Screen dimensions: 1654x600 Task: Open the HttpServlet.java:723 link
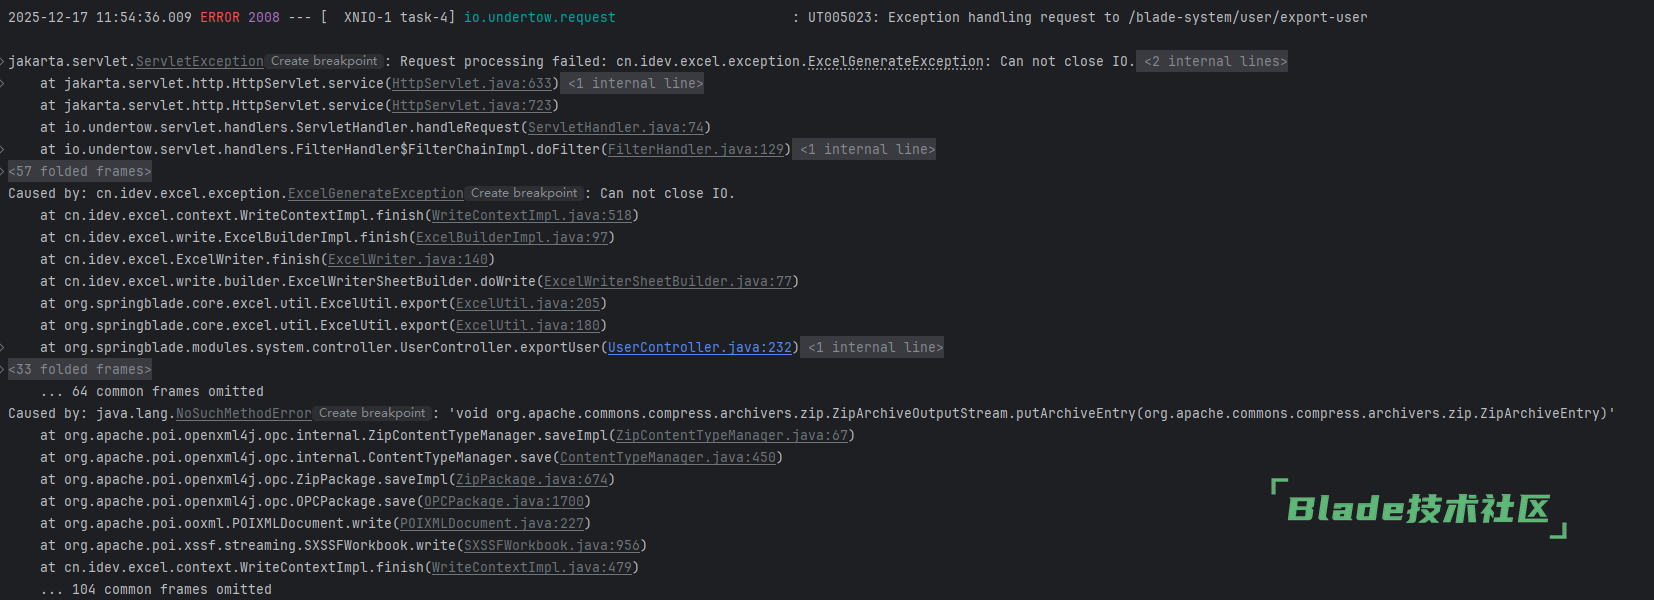point(472,106)
